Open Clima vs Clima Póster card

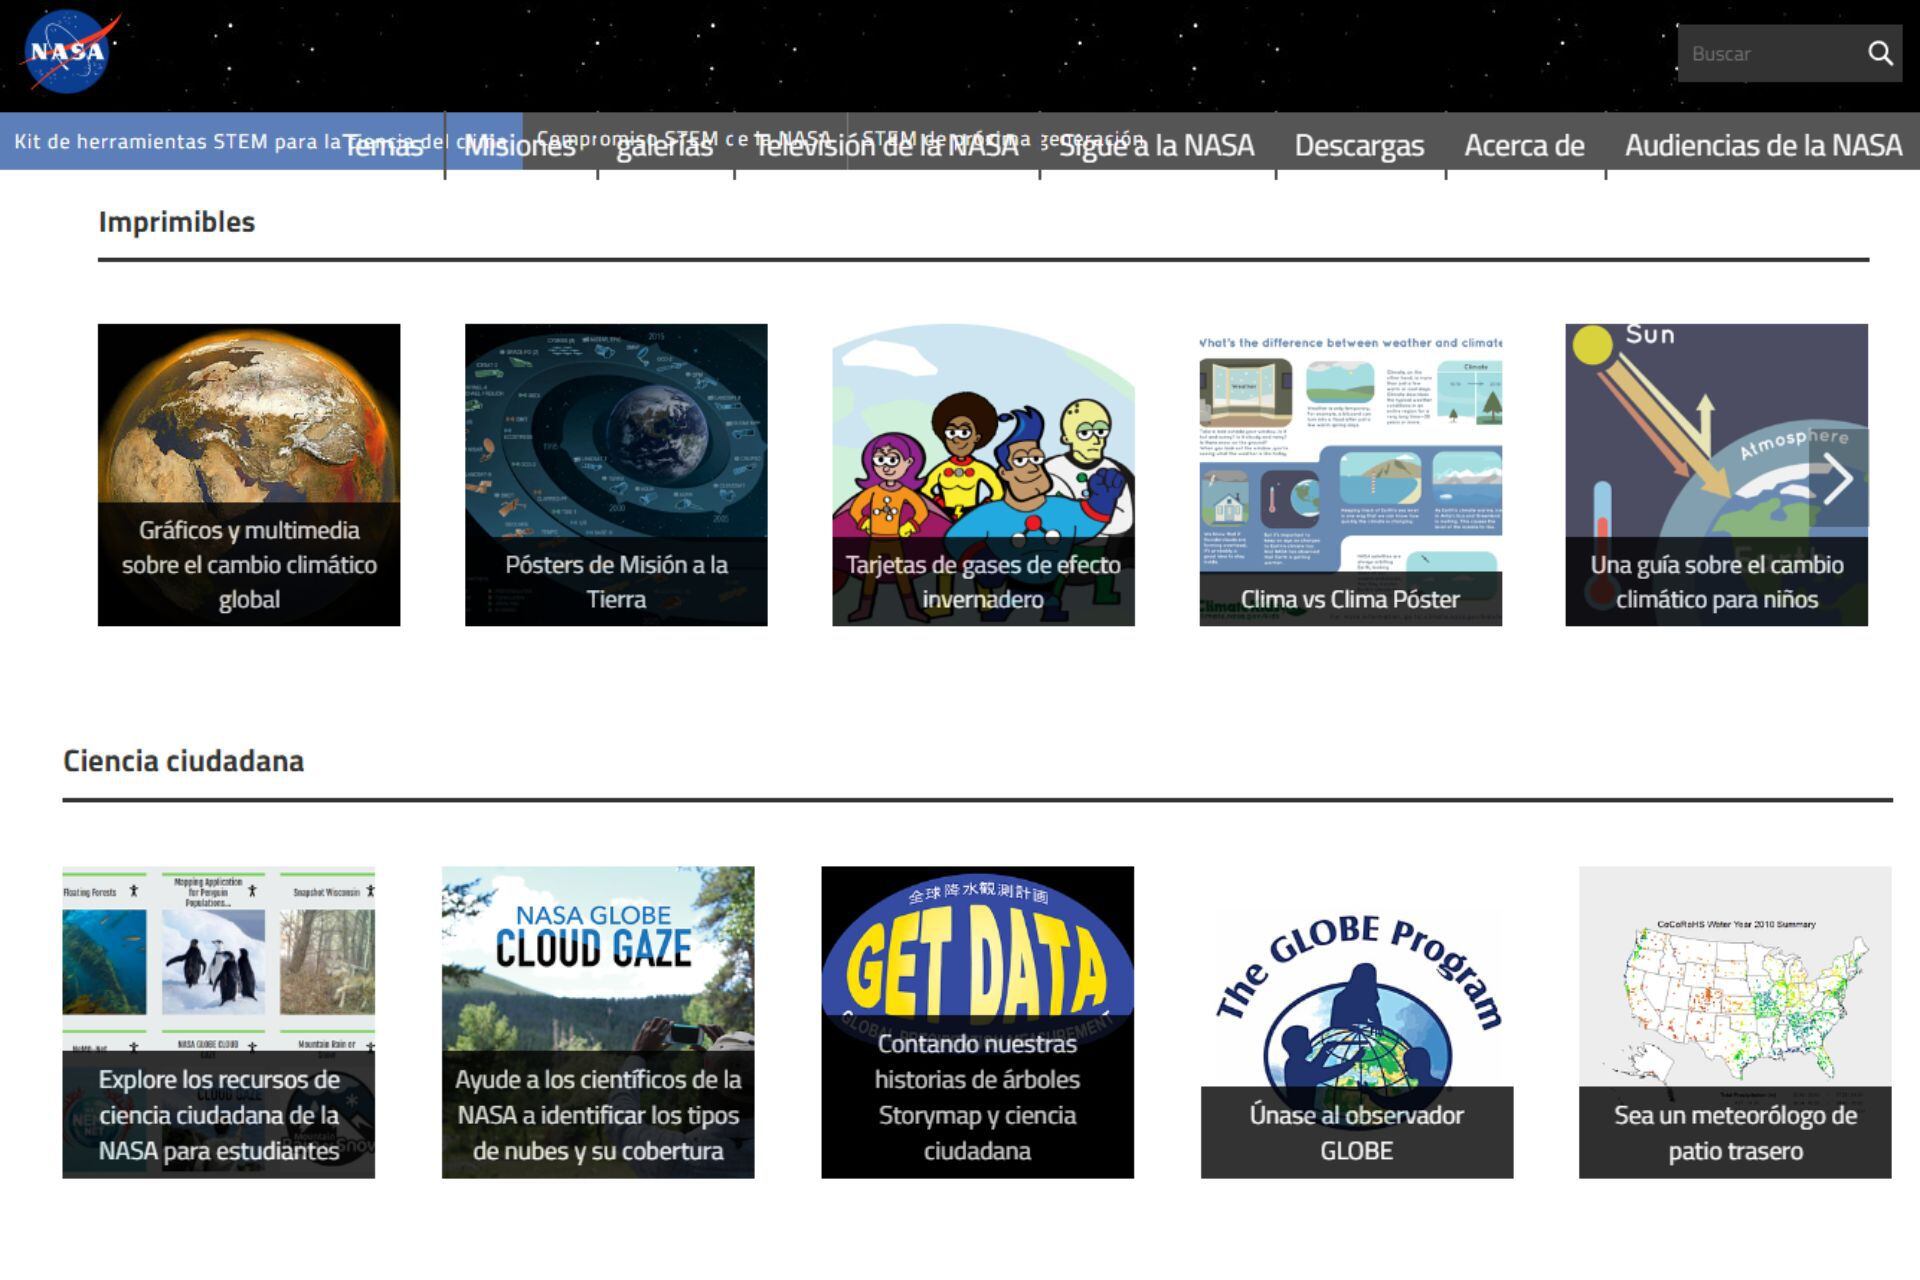point(1350,475)
